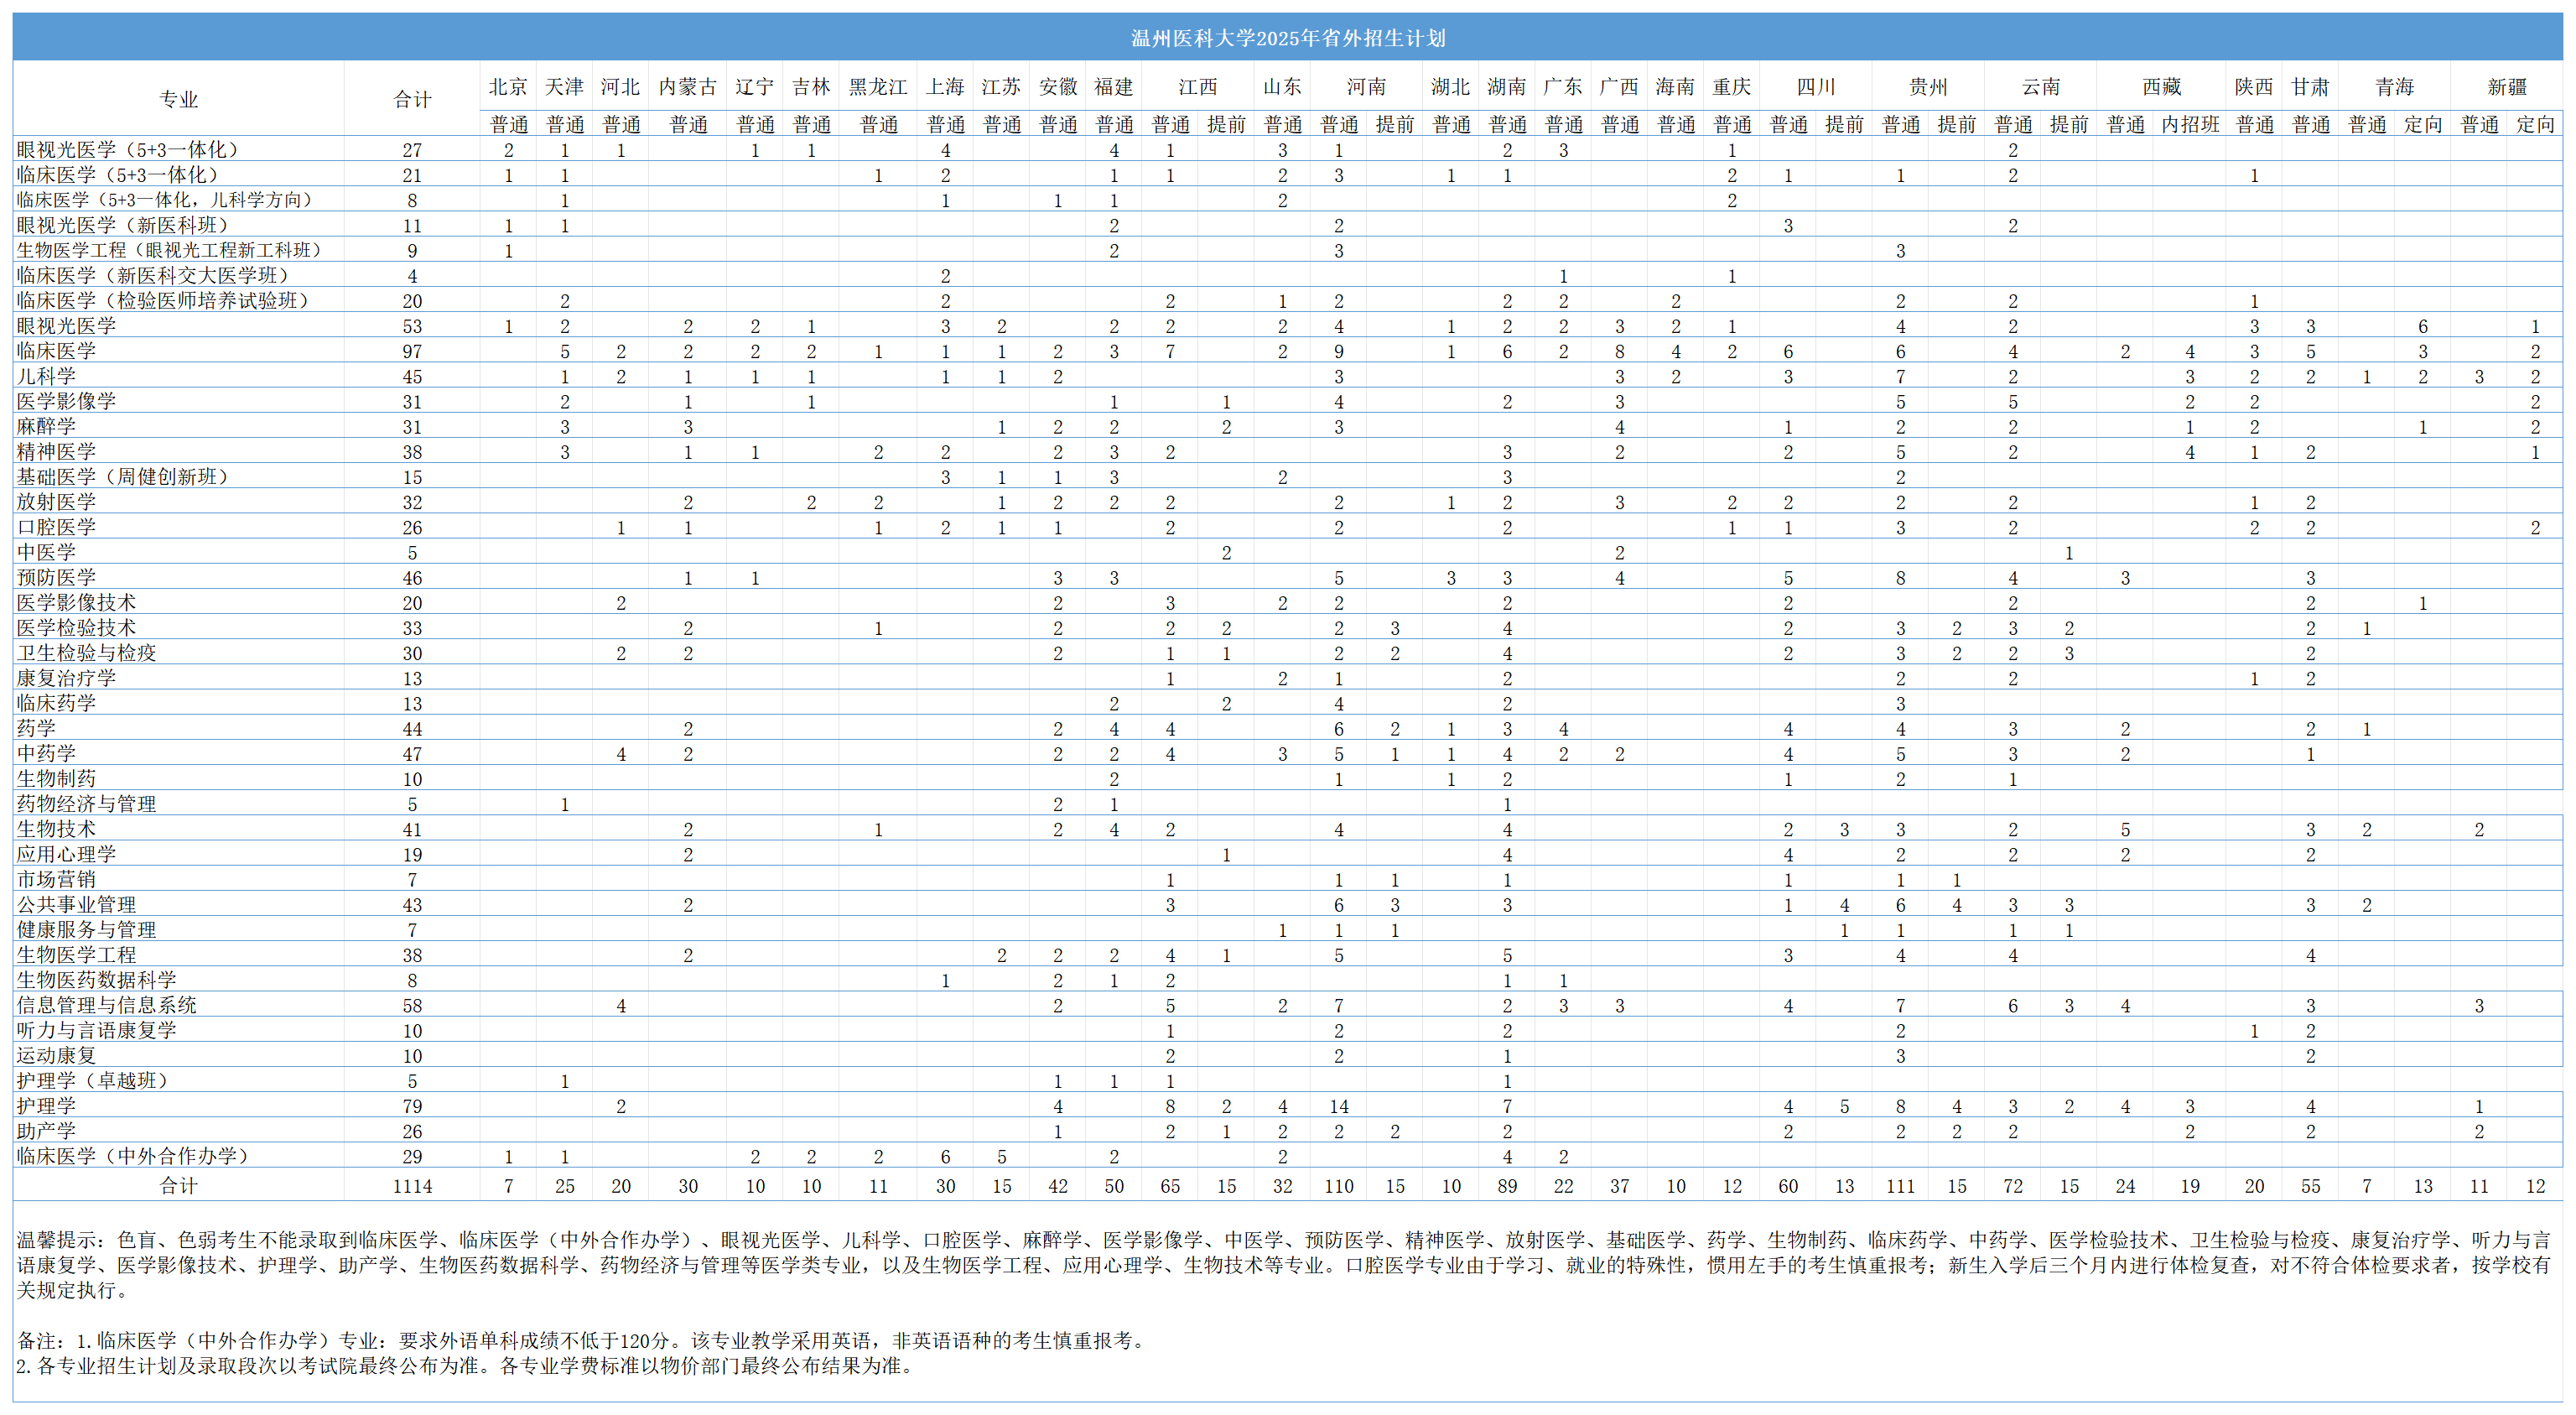Select the 口腔医学 major row label
Screen dimensions: 2576x1415
point(56,527)
